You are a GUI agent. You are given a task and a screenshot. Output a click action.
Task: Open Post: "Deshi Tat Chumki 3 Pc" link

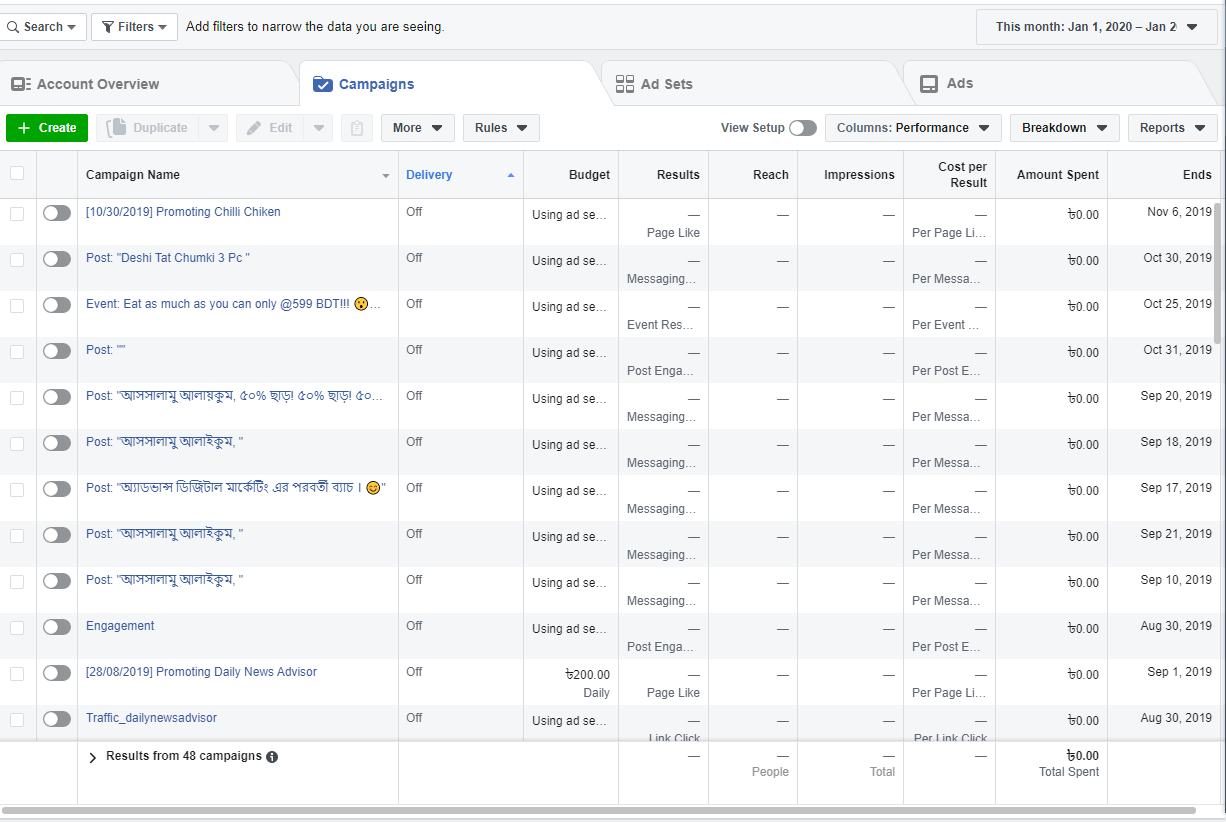(x=168, y=258)
